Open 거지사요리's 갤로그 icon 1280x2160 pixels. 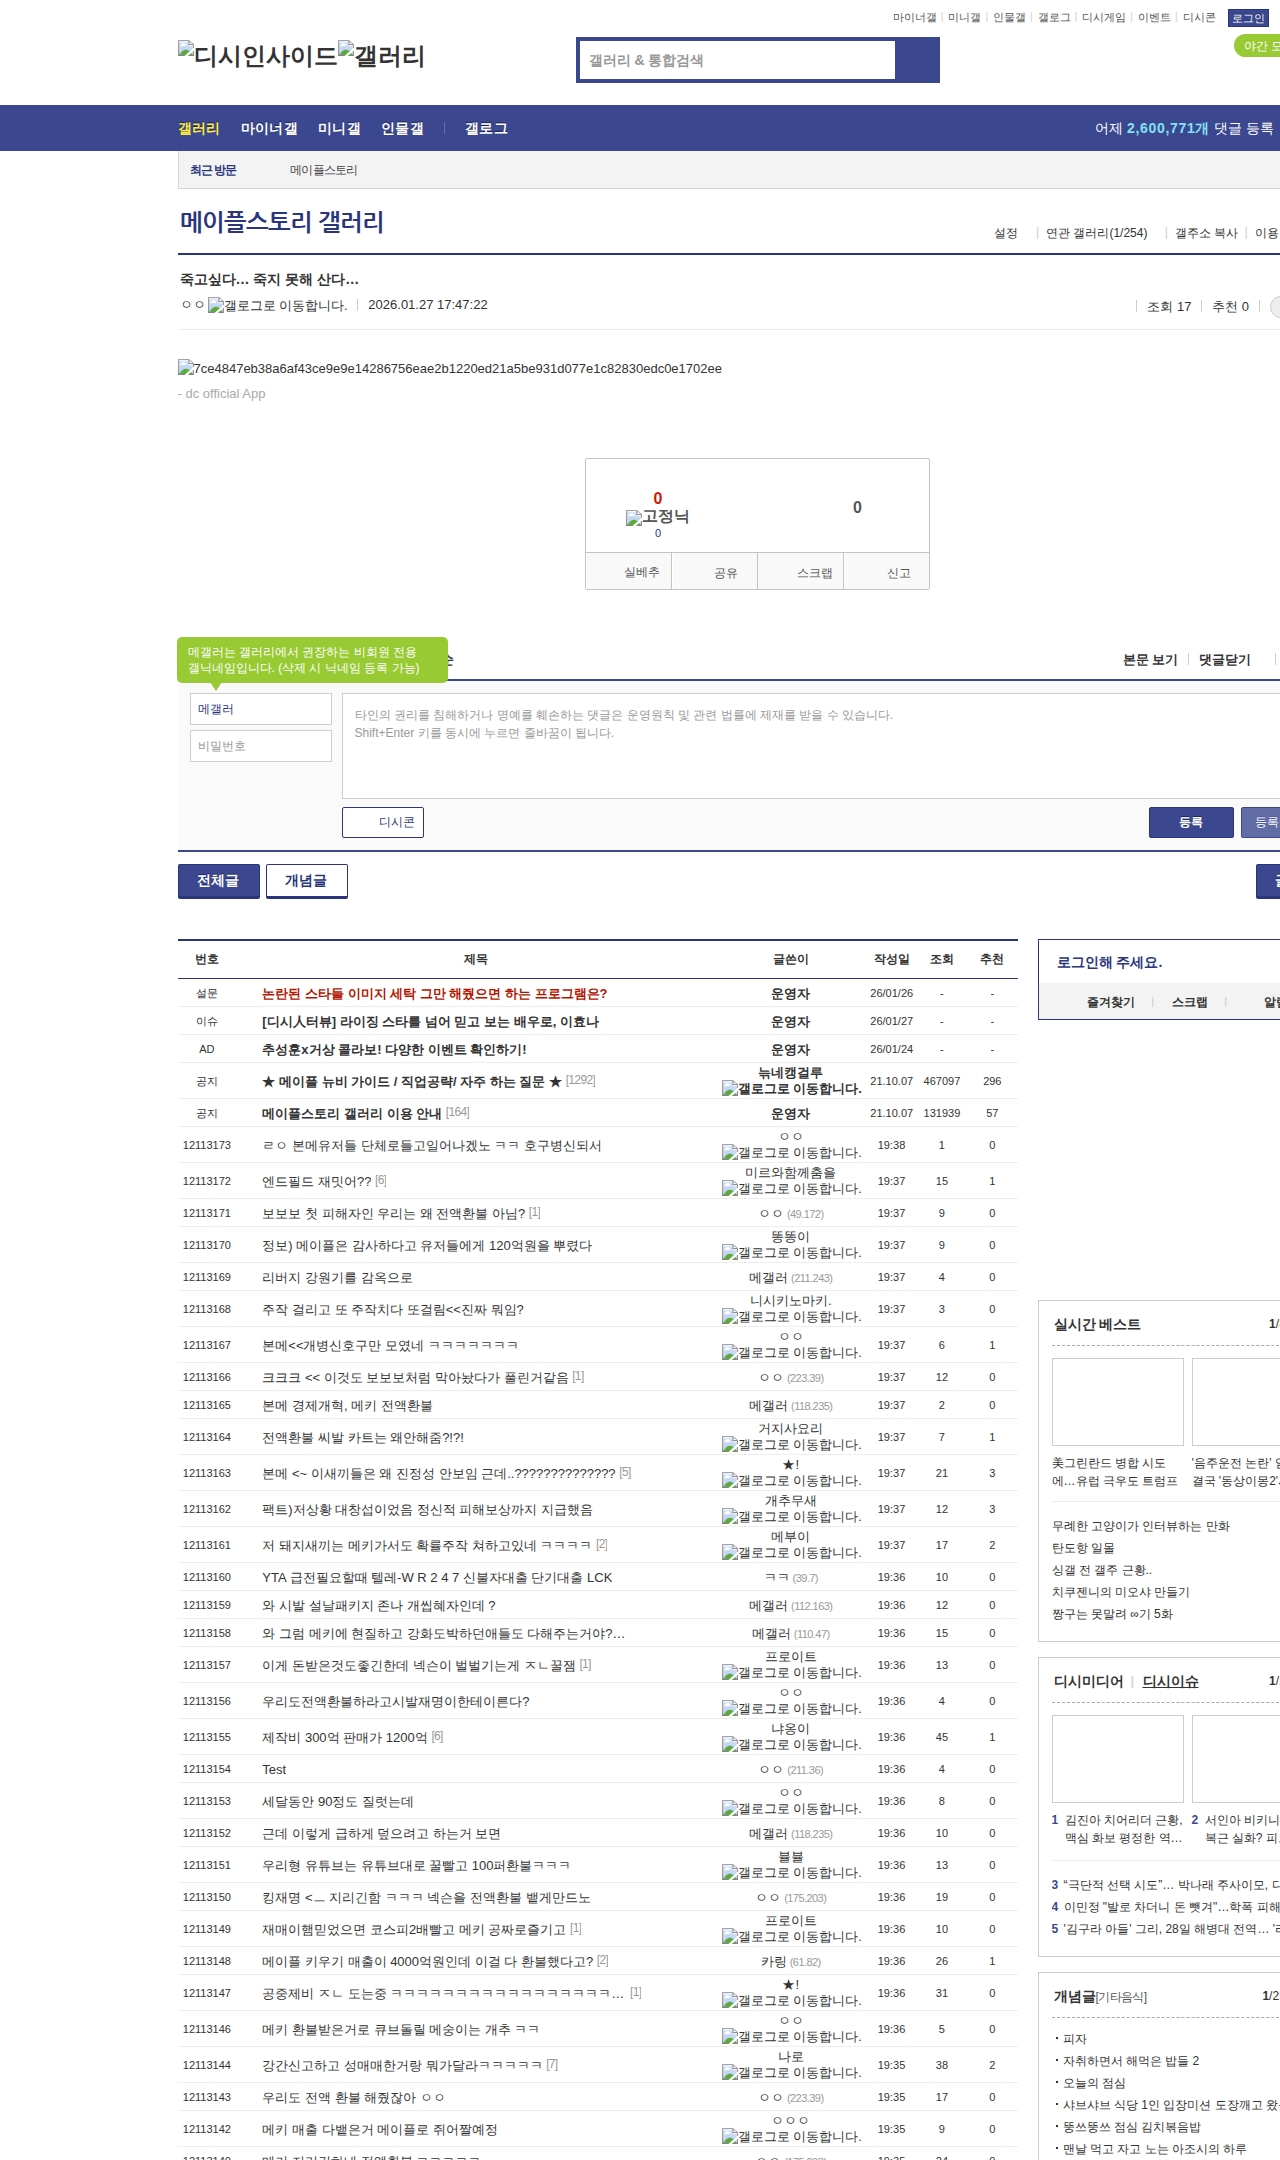(791, 1445)
